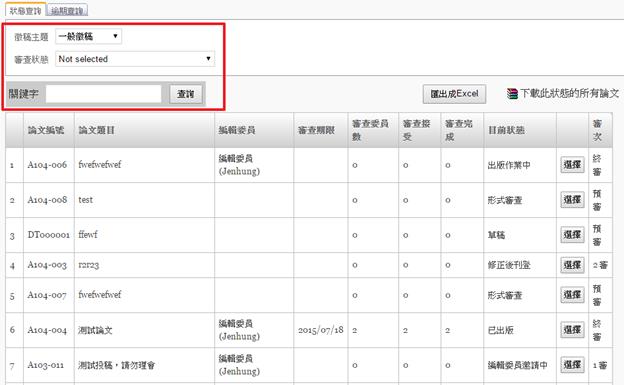Click 編輯委員 (Jenhung) in row A104-006
624x385 pixels.
click(x=239, y=165)
